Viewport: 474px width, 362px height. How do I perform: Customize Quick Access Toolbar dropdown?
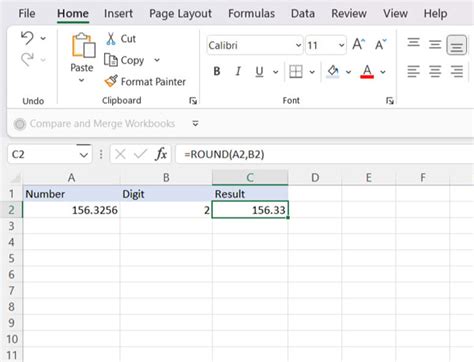(x=195, y=124)
